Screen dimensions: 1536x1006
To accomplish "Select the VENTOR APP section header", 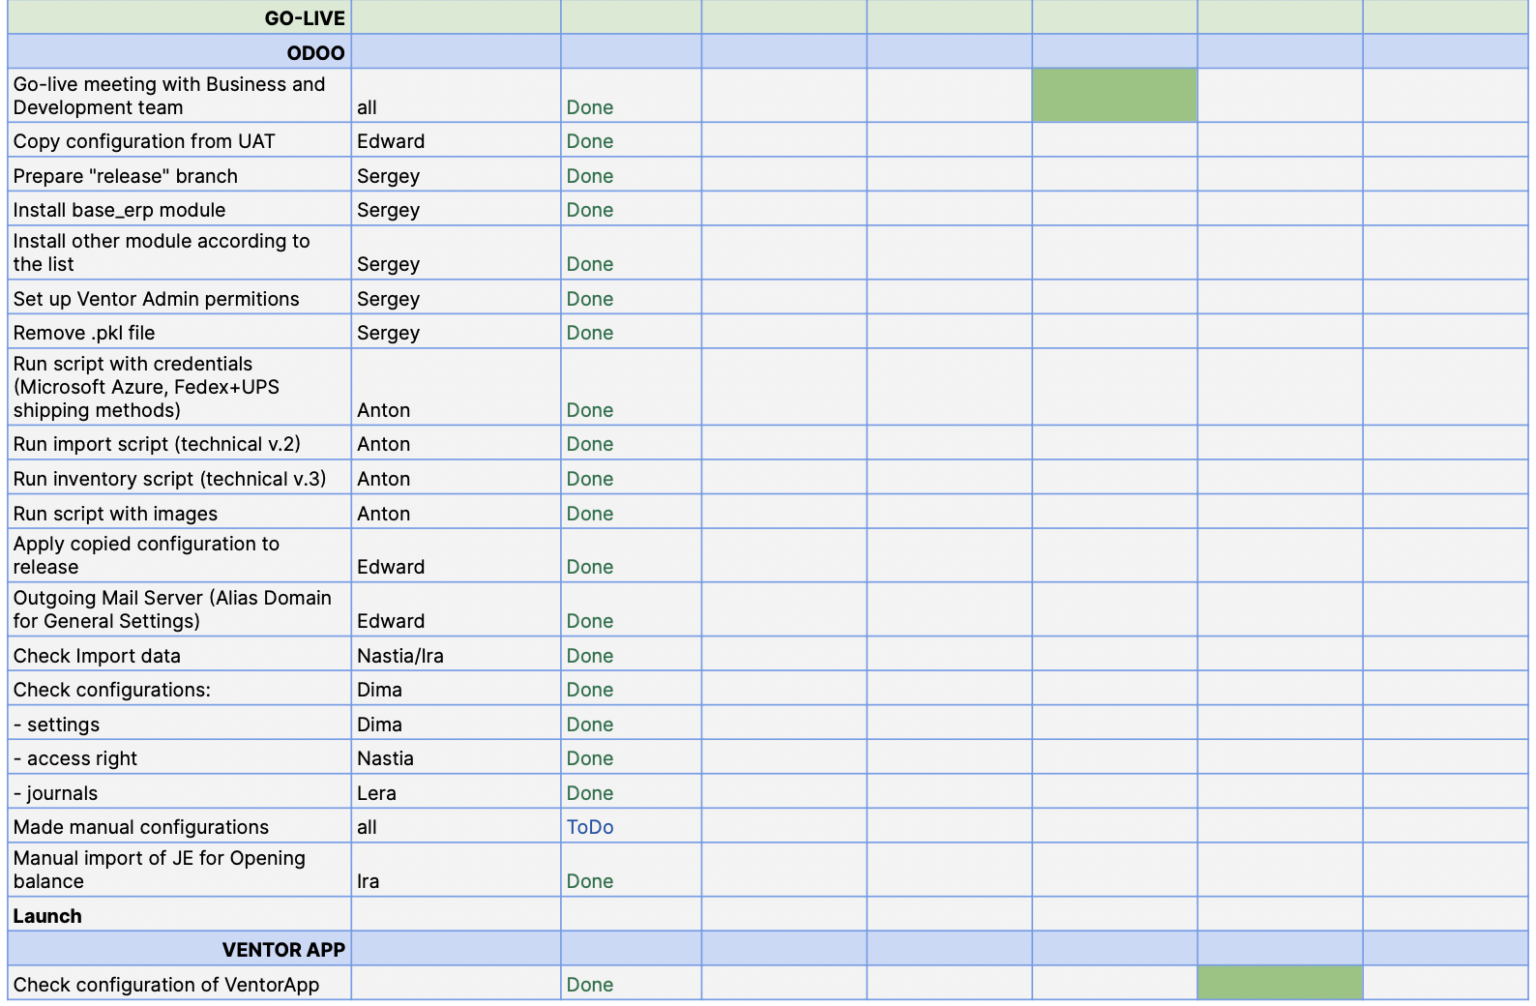I will 179,949.
